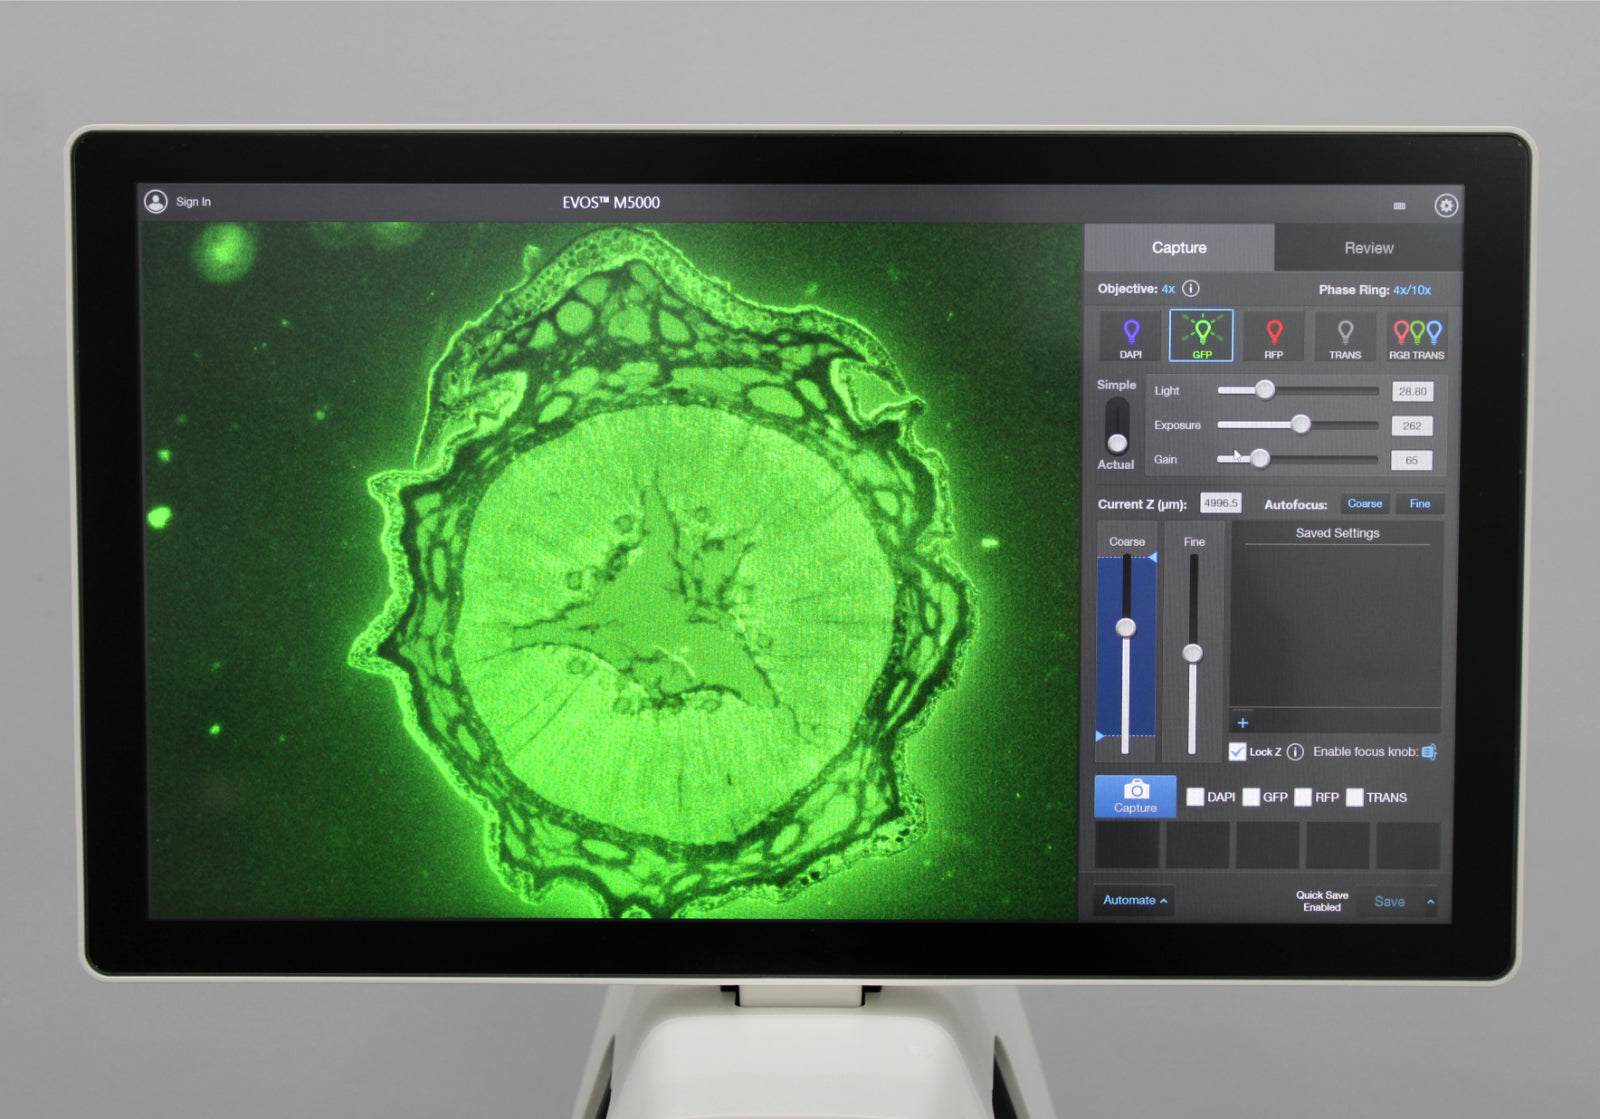Screen dimensions: 1600x1119
Task: Click the Gain slider handle
Action: (x=1260, y=458)
